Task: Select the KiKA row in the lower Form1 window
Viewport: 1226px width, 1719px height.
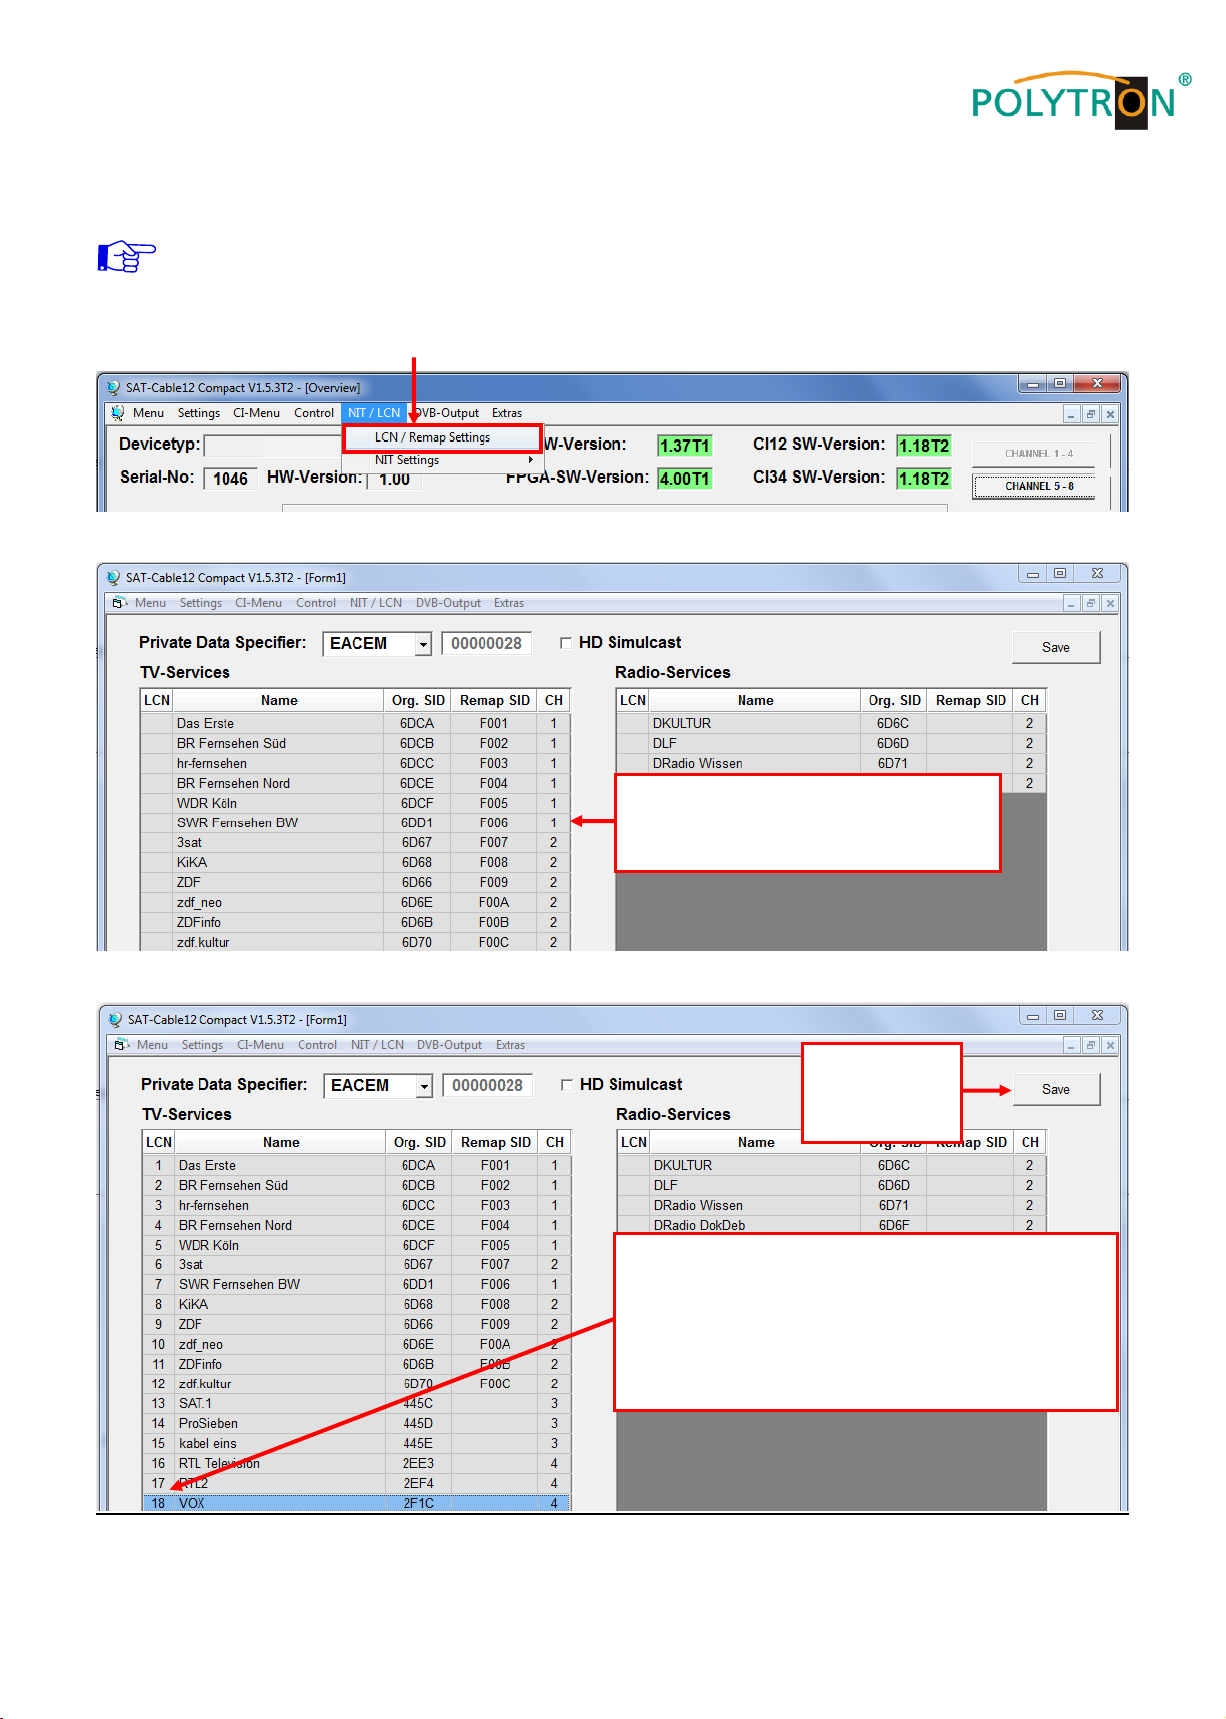Action: 356,1304
